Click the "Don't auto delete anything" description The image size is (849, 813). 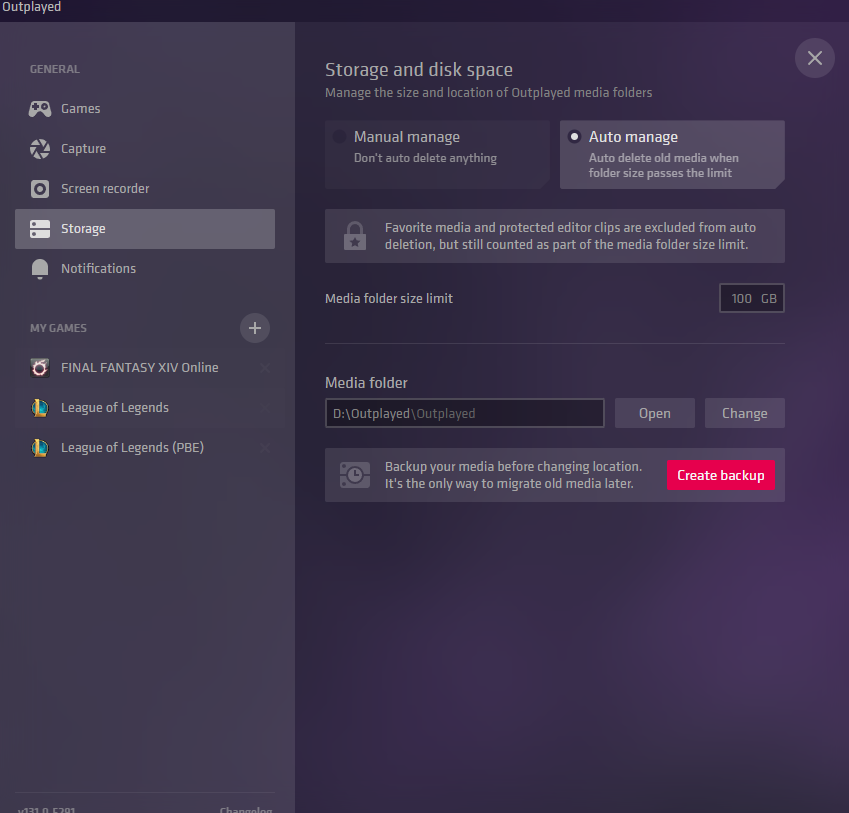pyautogui.click(x=425, y=158)
